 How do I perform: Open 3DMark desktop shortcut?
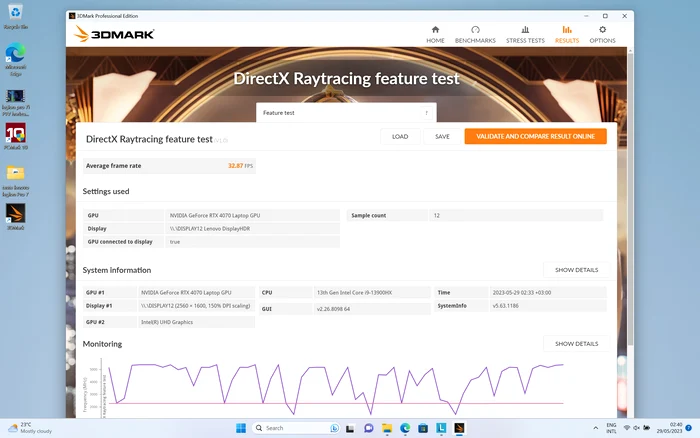16,217
